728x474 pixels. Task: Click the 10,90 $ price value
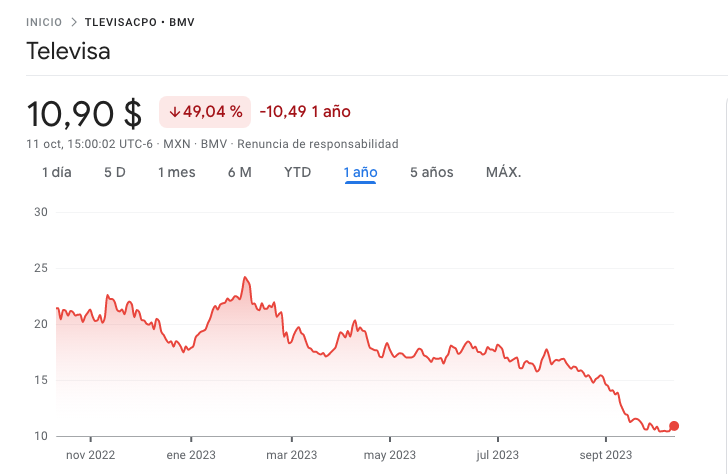click(84, 113)
